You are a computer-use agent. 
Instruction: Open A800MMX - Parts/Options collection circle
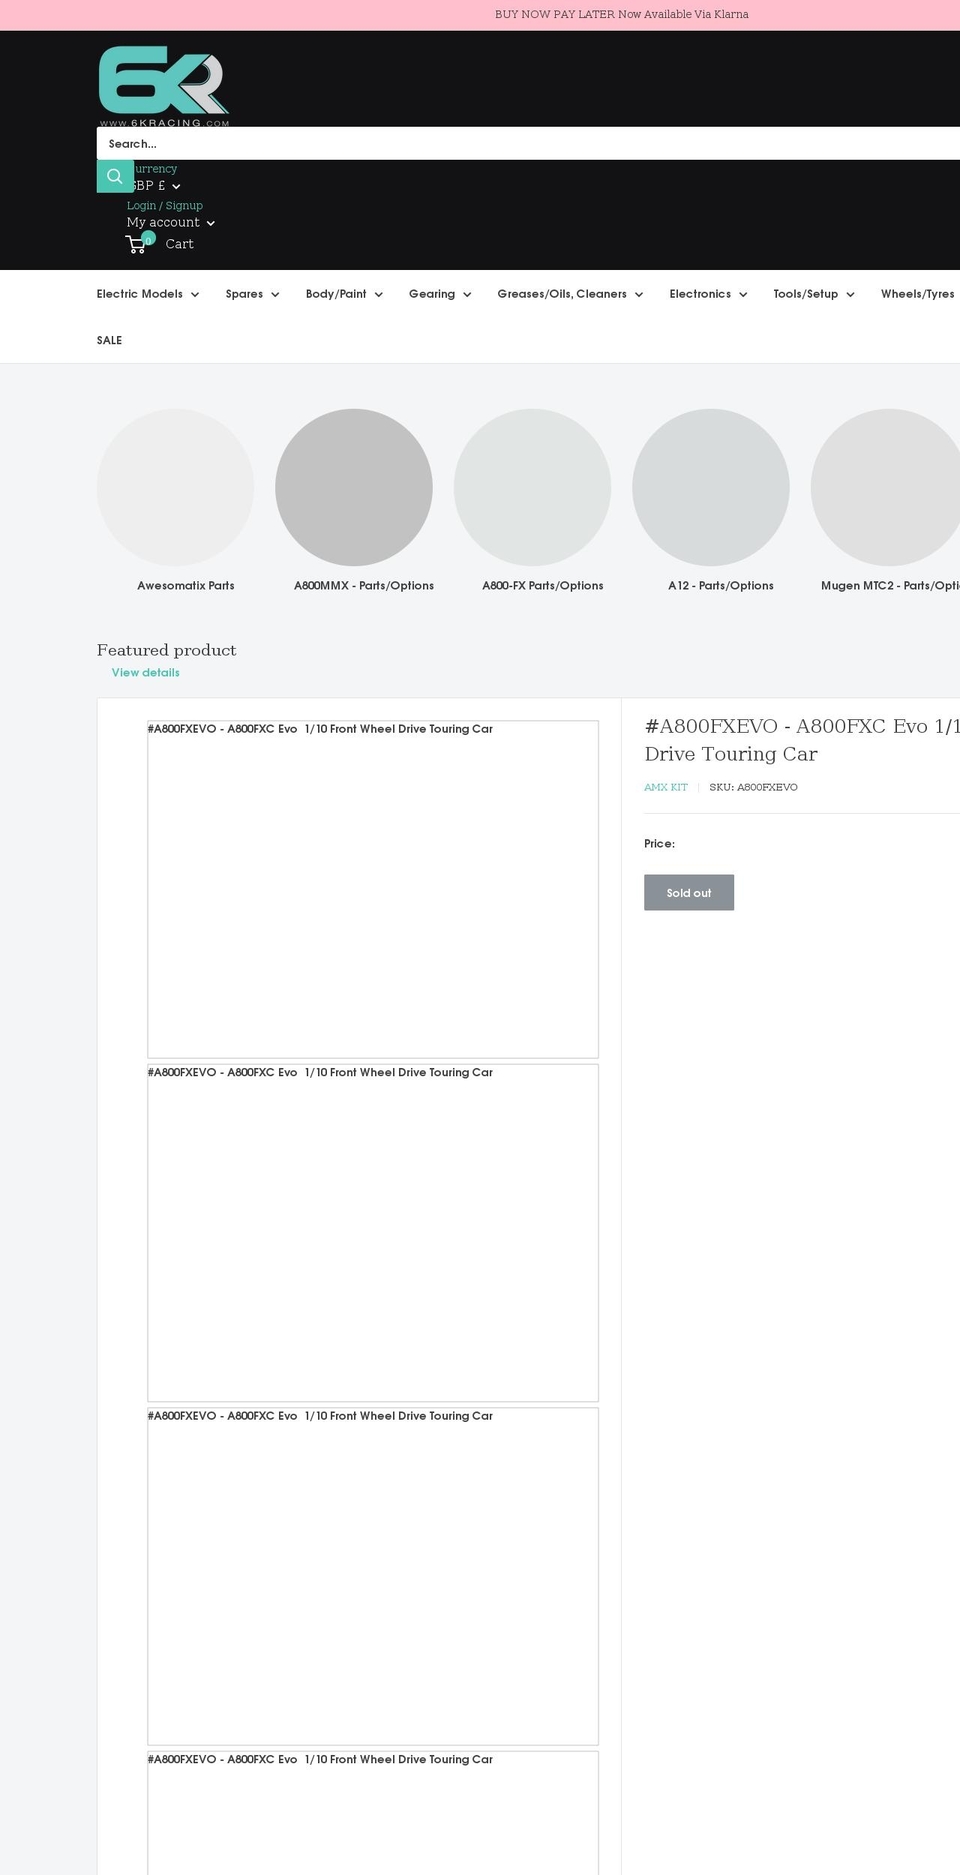(354, 487)
